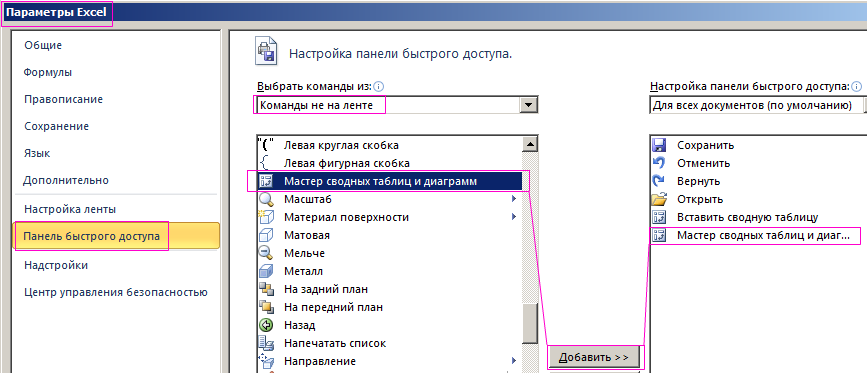Expand the Масштаб submenu arrow
Image resolution: width=867 pixels, height=373 pixels.
tap(514, 199)
